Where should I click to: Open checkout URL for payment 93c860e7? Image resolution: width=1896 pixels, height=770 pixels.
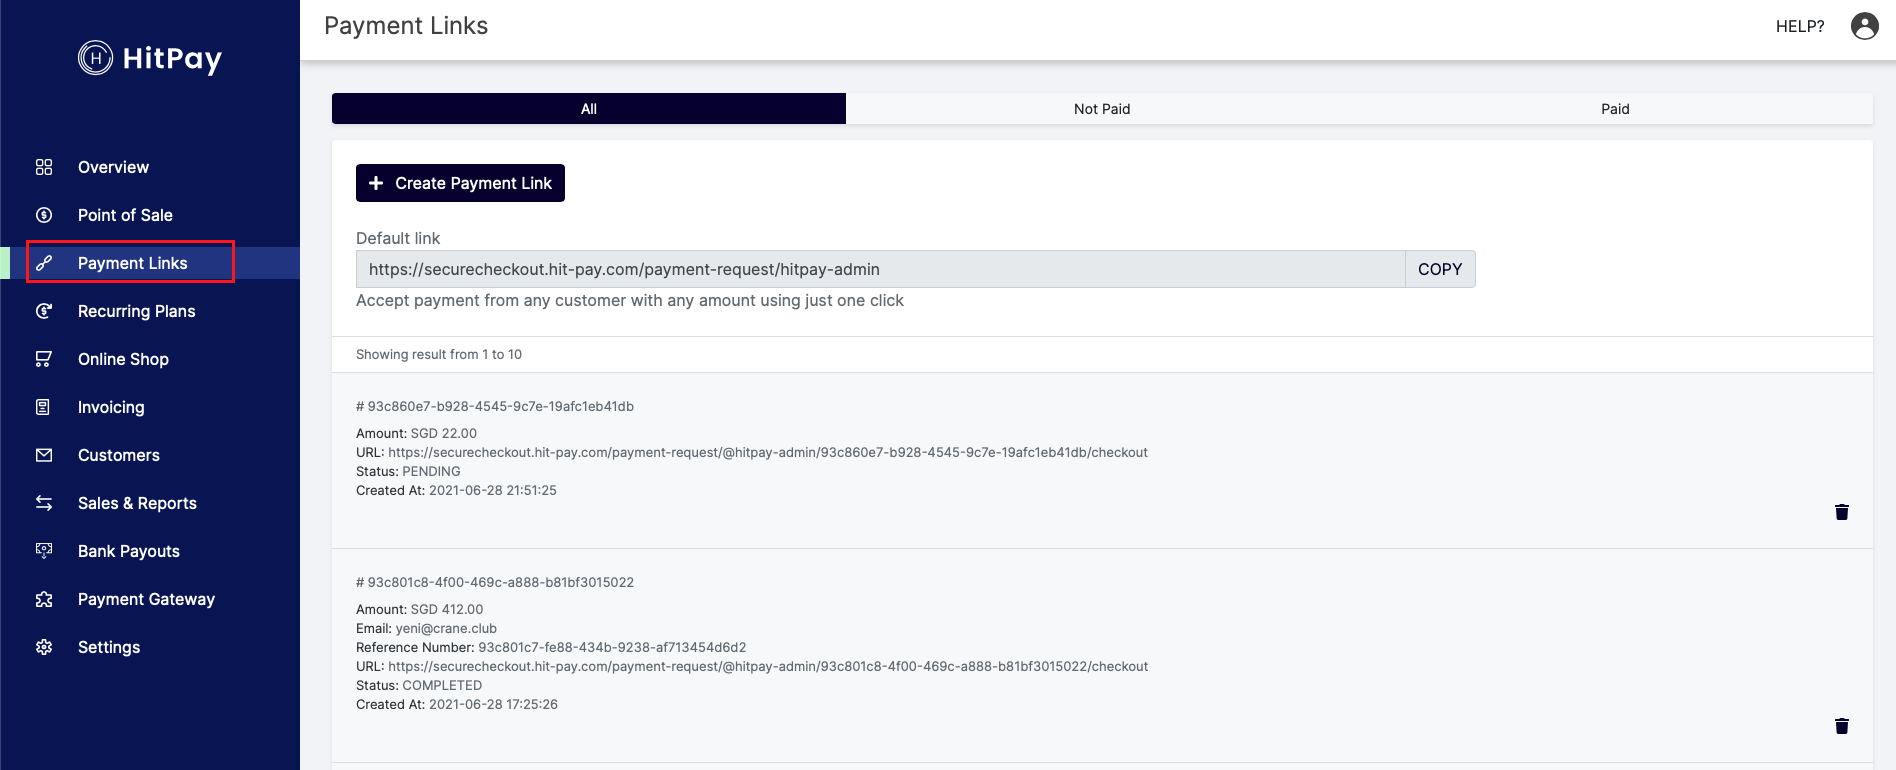(768, 452)
